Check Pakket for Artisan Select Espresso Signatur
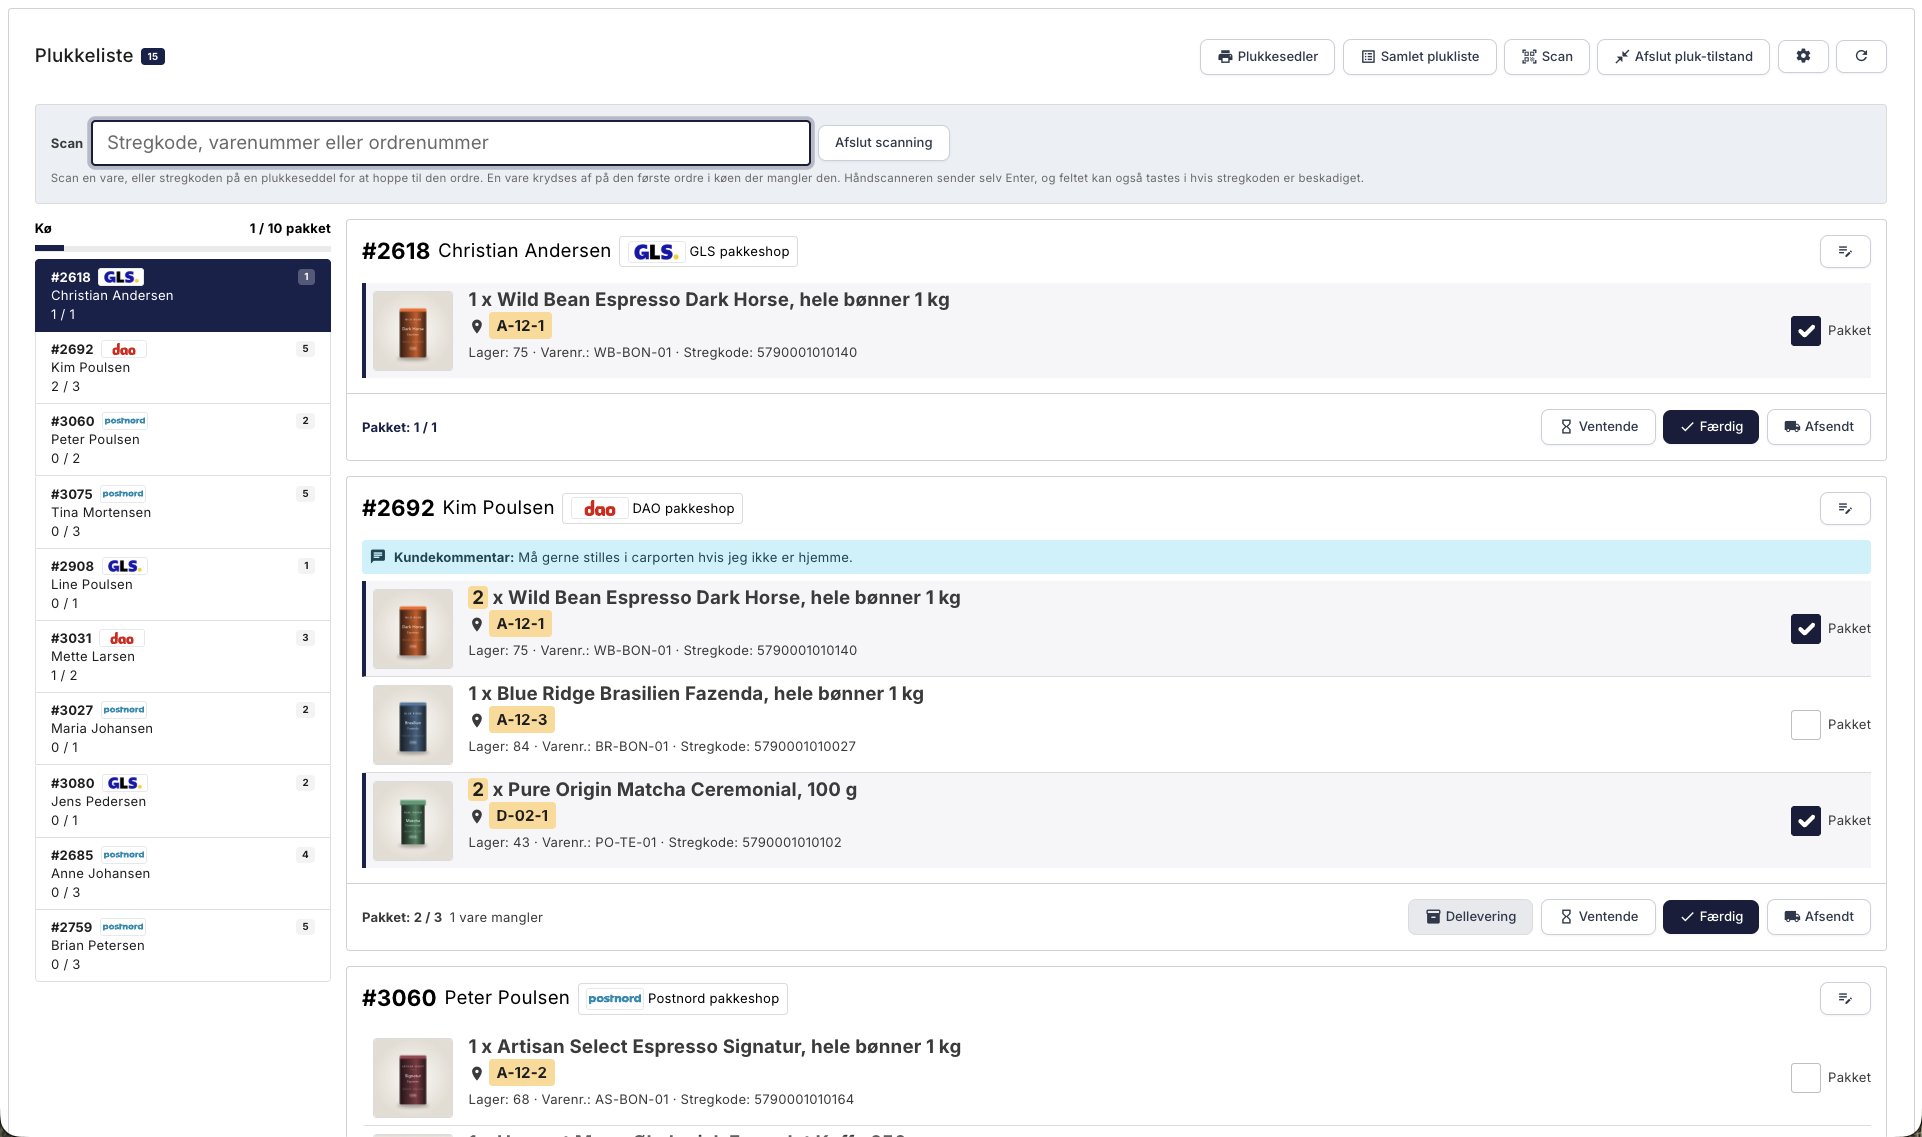1922x1137 pixels. pos(1806,1078)
